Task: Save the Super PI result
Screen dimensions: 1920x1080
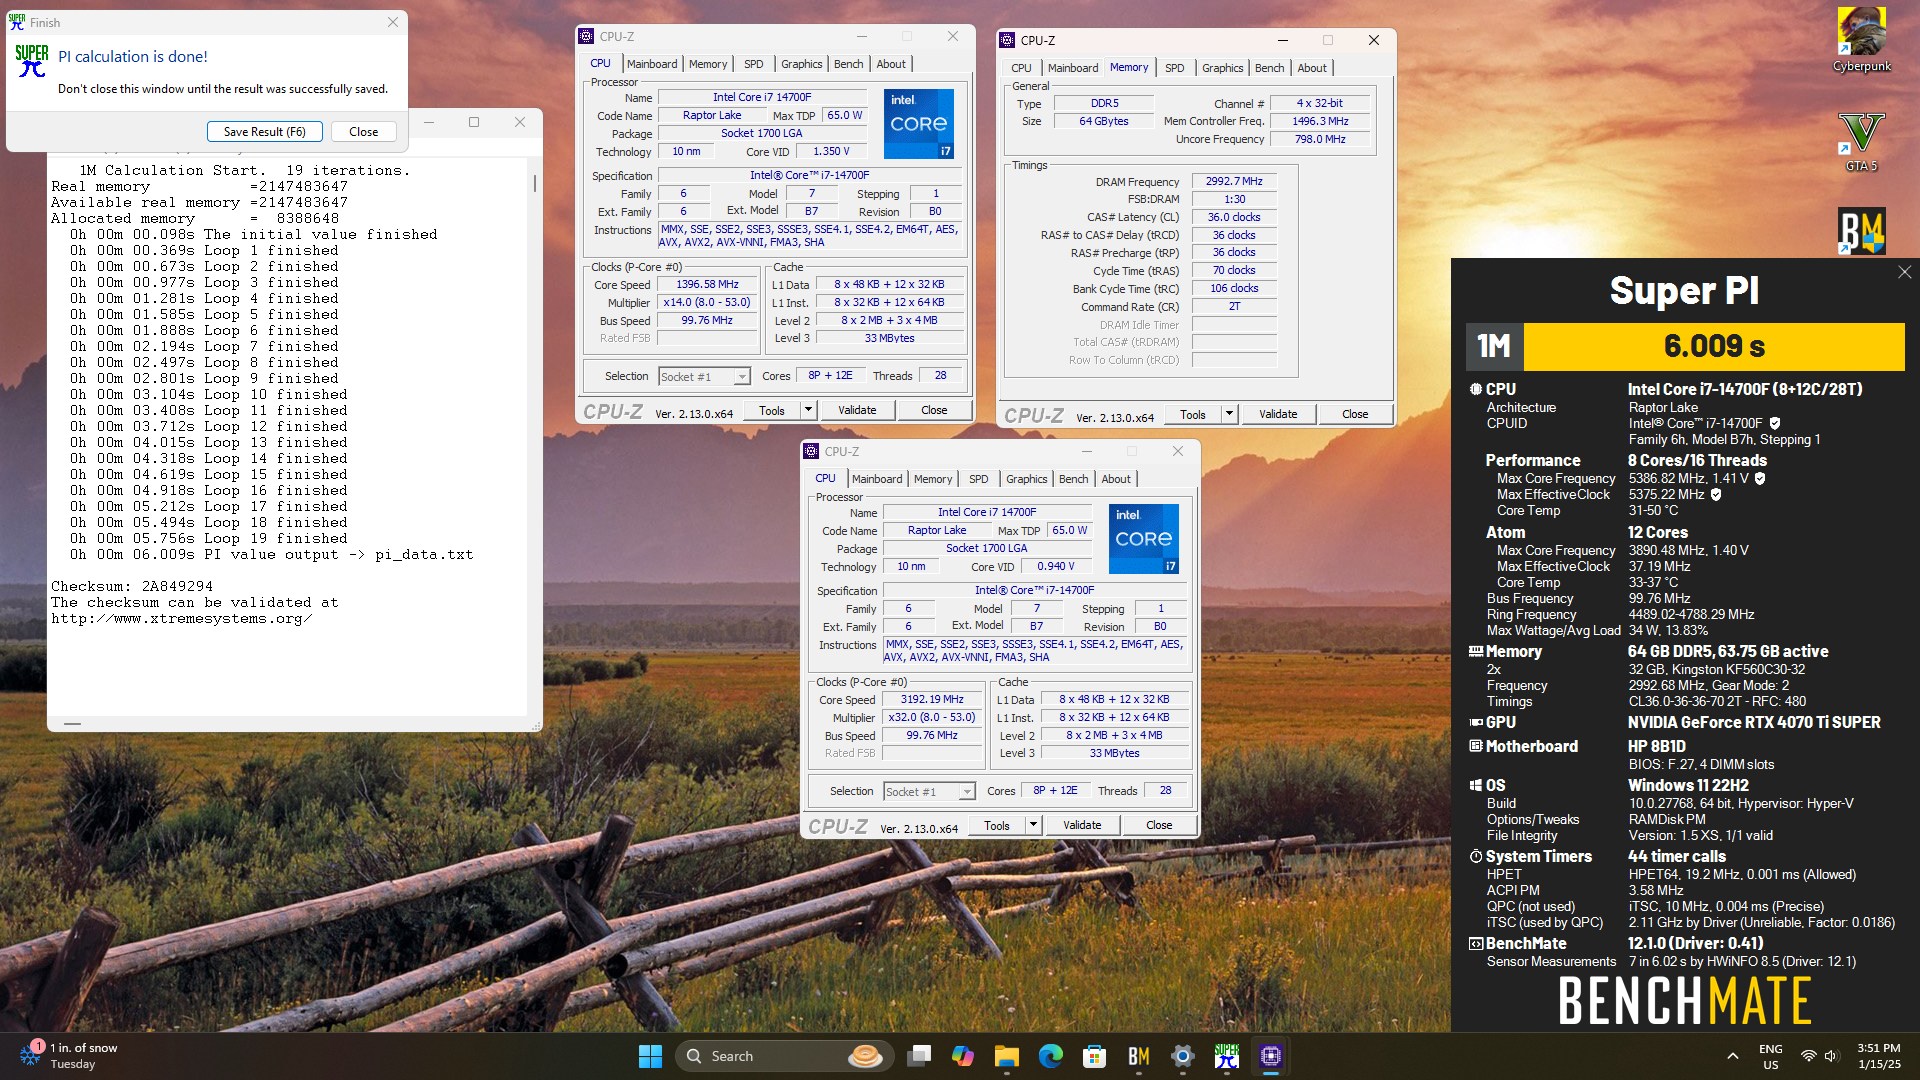Action: [264, 132]
